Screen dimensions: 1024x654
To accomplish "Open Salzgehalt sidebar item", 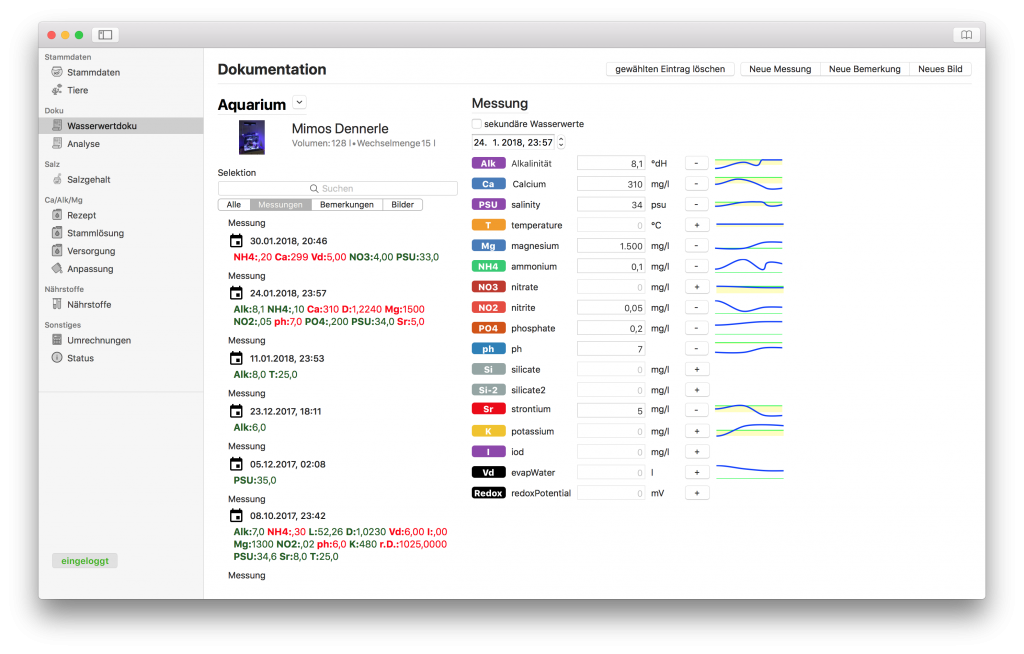I will (88, 180).
